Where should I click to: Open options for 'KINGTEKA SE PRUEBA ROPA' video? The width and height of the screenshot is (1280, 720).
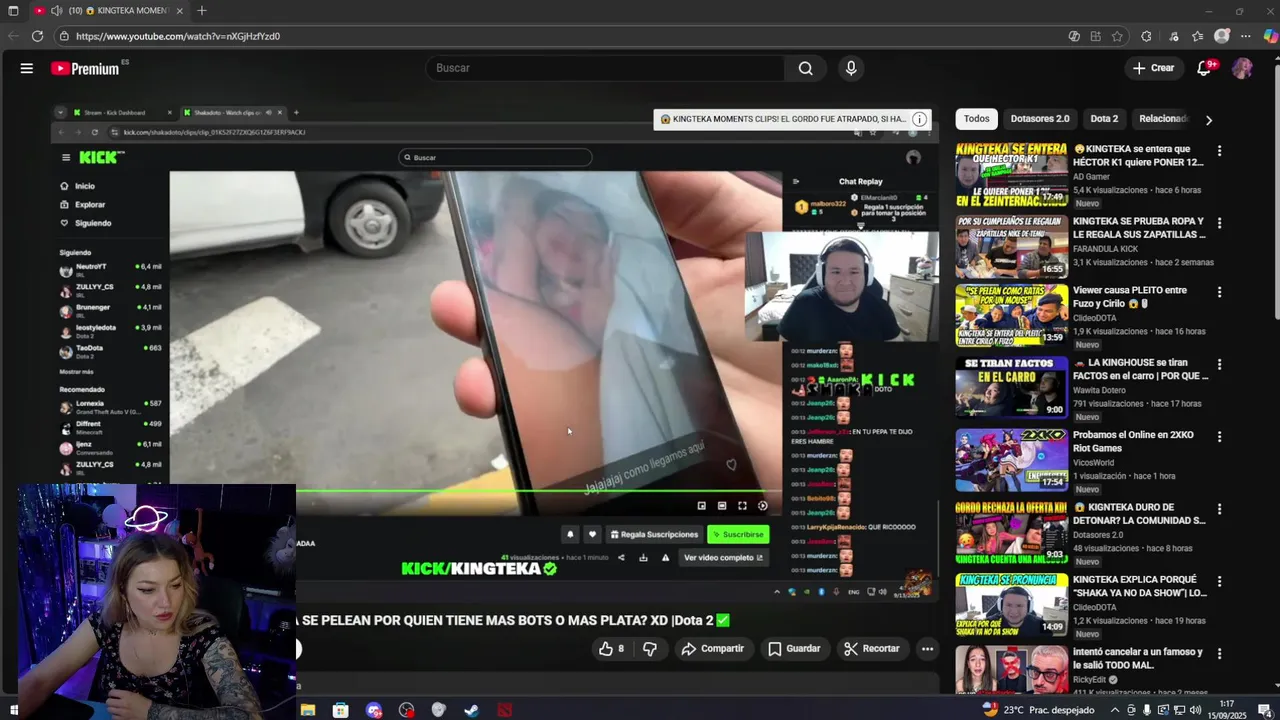click(x=1219, y=222)
